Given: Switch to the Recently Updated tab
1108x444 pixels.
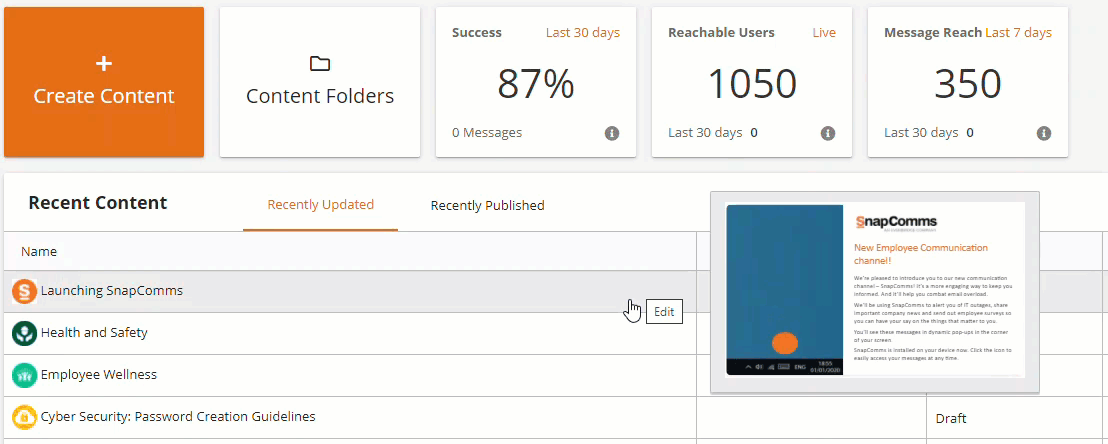Looking at the screenshot, I should click(x=320, y=205).
